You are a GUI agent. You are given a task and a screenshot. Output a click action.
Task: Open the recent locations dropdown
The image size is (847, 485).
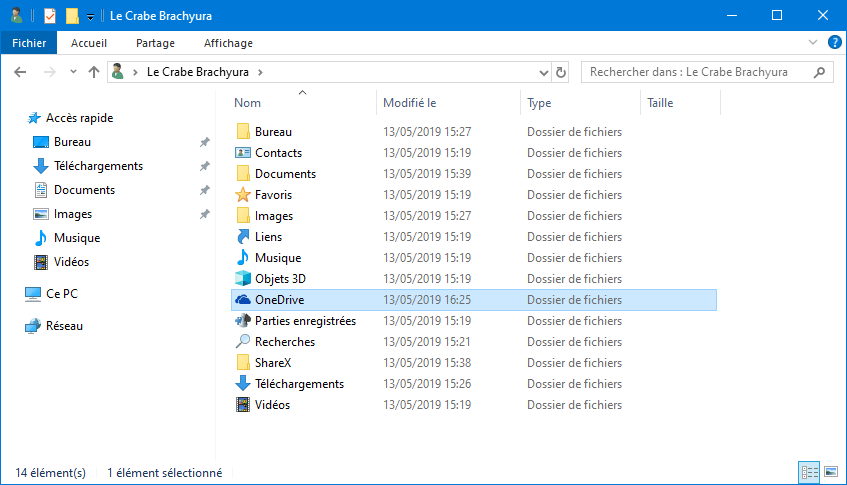point(73,72)
